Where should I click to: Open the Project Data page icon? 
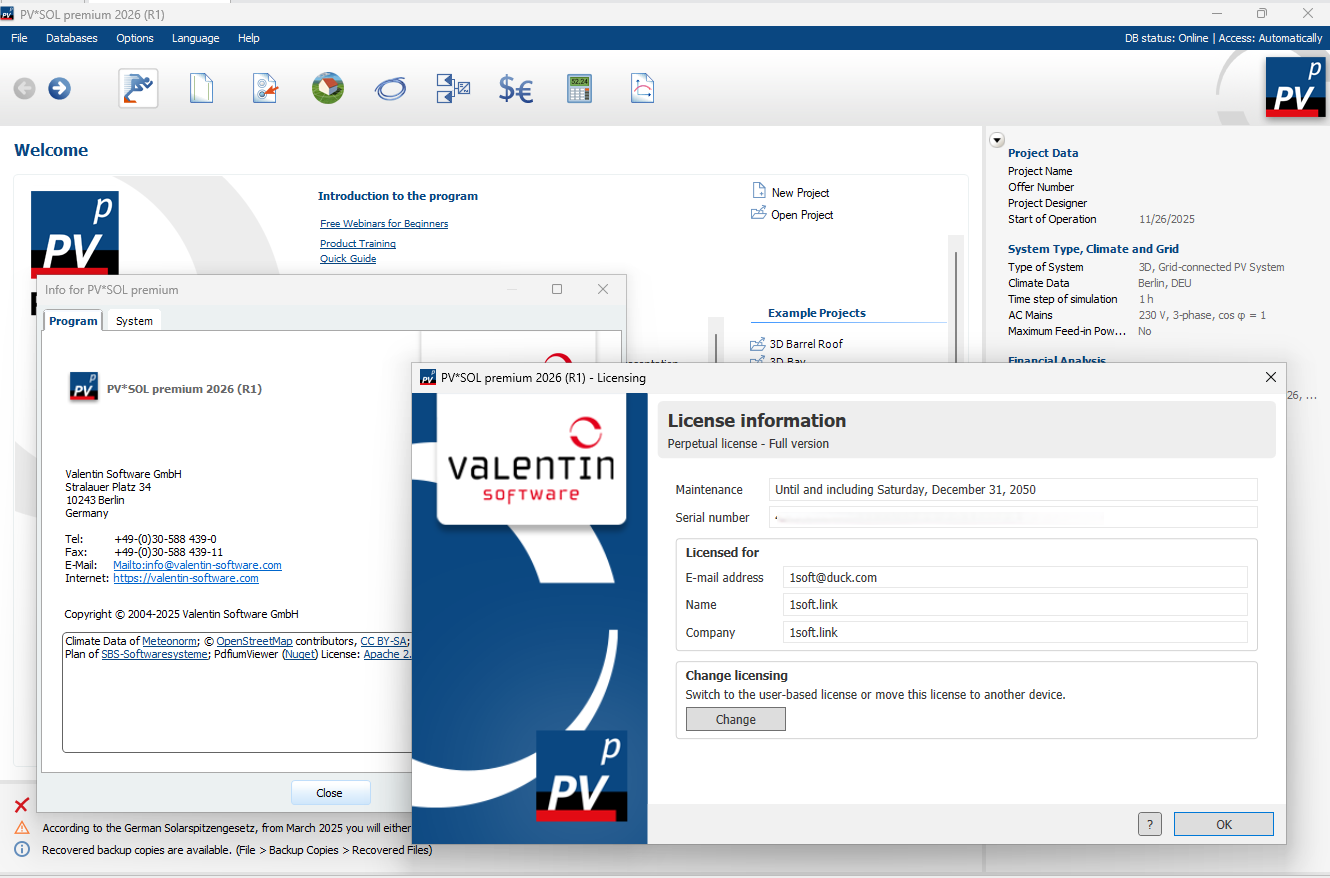pyautogui.click(x=201, y=89)
